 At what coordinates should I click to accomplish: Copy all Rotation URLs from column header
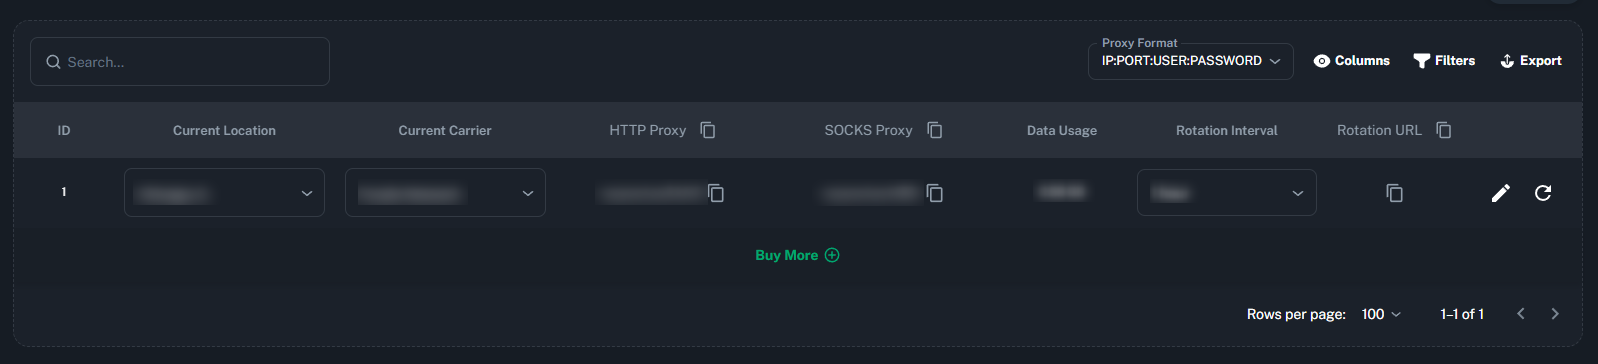pos(1444,130)
